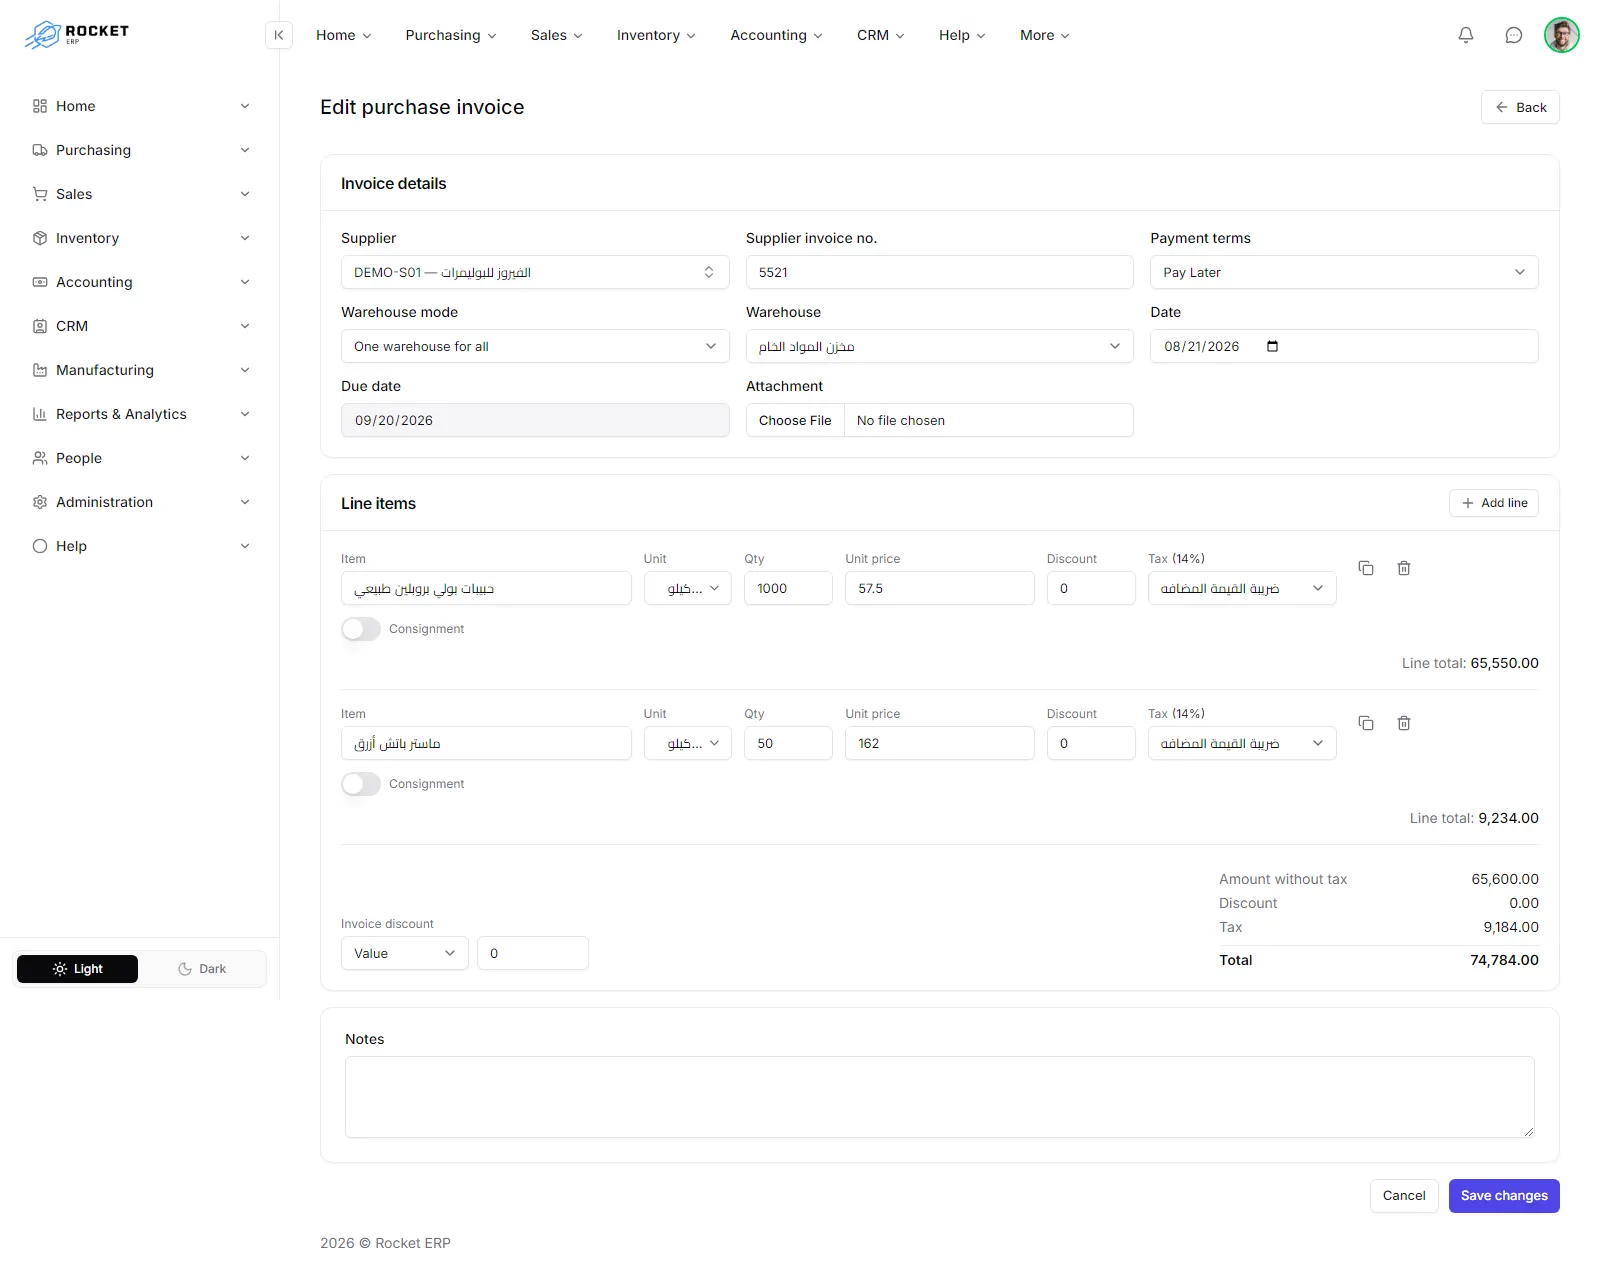Switch to Dark theme
The image size is (1600, 1273).
(202, 969)
